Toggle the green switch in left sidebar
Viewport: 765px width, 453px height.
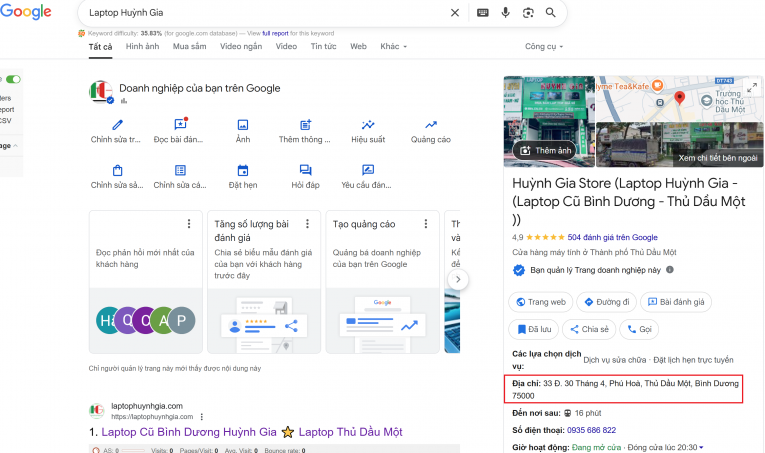13,79
